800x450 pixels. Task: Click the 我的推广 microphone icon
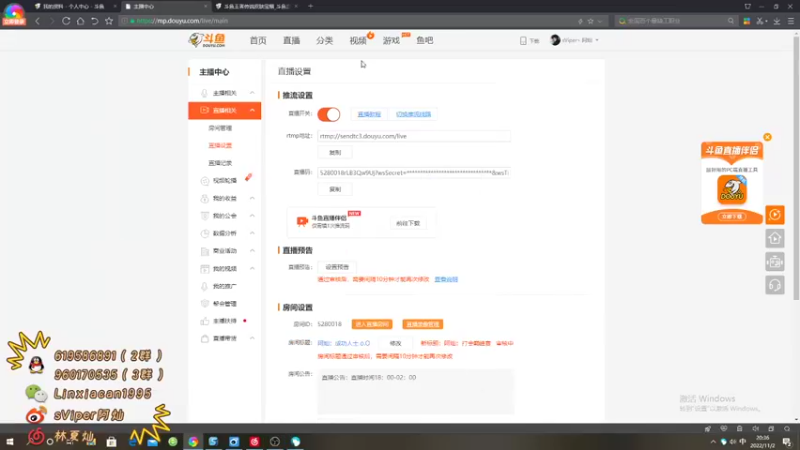click(x=205, y=286)
